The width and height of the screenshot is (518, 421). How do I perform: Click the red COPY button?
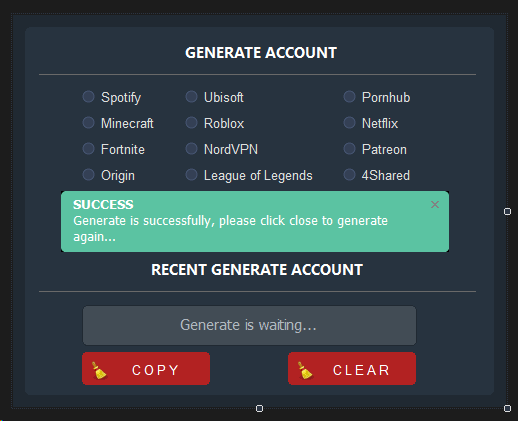point(146,369)
